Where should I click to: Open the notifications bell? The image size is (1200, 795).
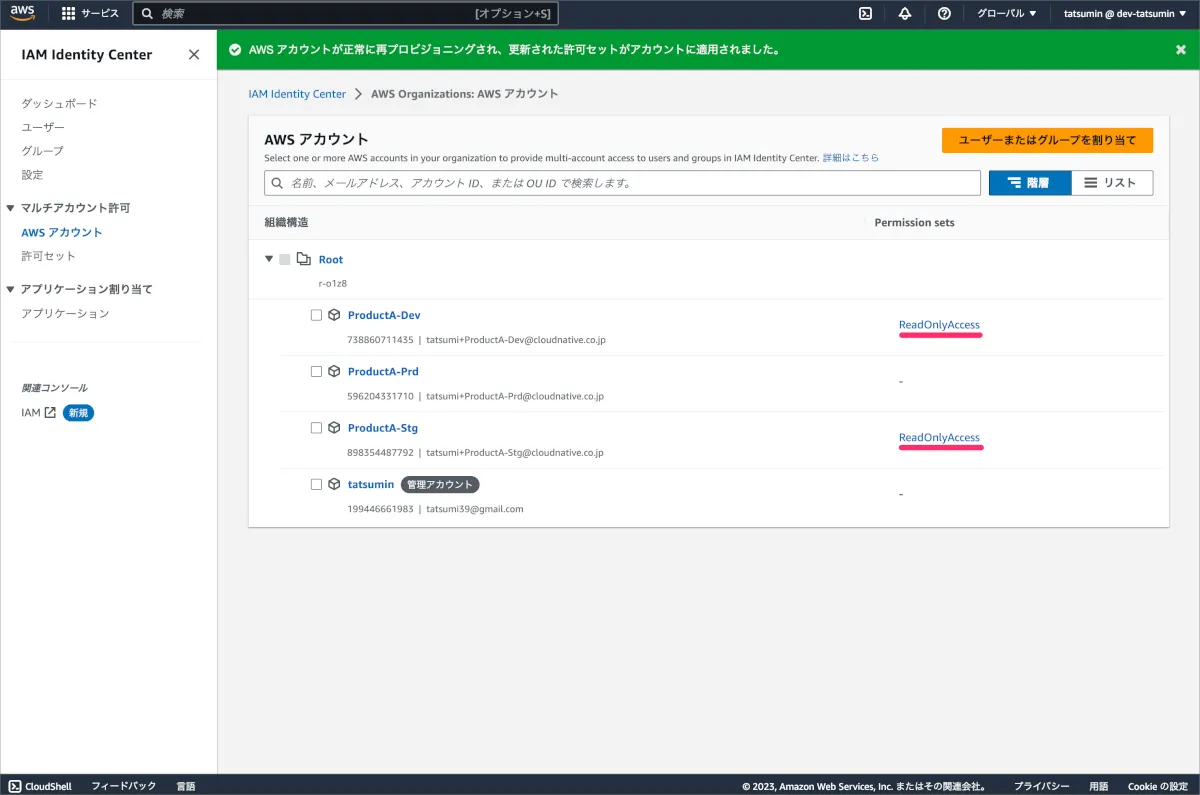(x=905, y=13)
